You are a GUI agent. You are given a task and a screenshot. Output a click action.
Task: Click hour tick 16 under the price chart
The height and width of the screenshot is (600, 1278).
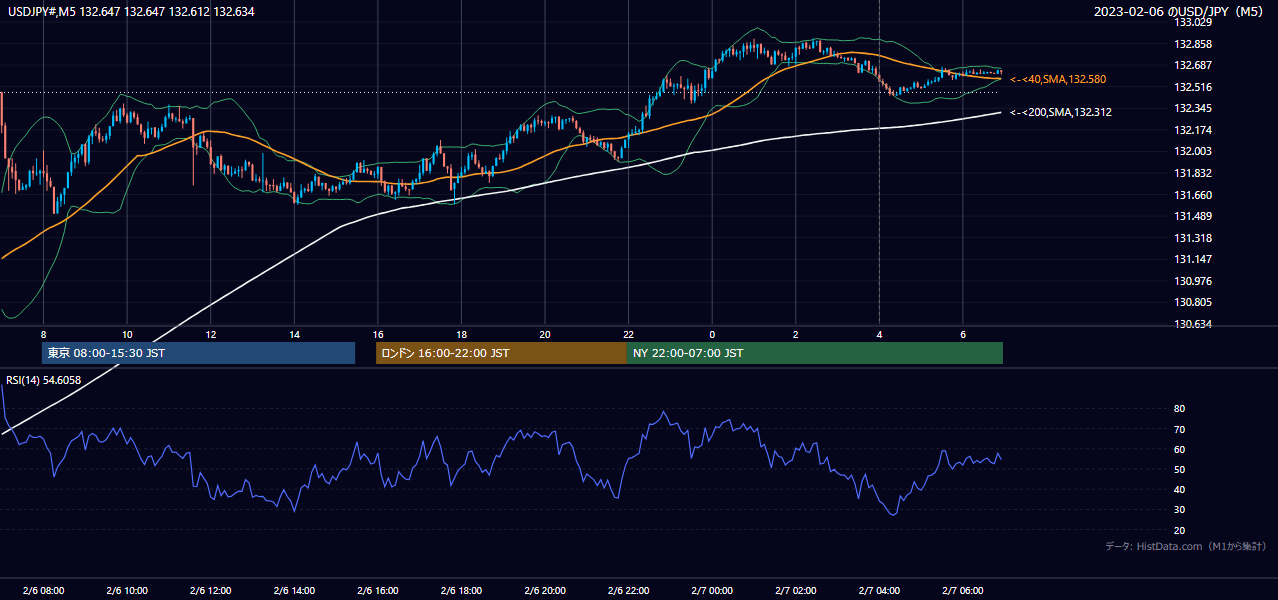pos(378,333)
